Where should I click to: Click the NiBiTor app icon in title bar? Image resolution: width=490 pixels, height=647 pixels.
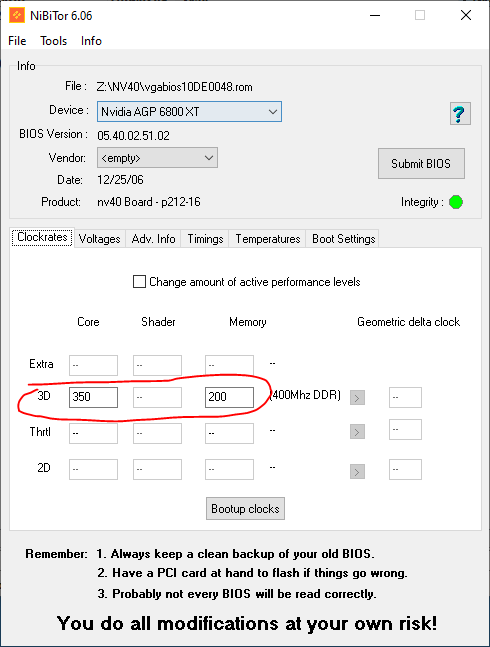16,15
